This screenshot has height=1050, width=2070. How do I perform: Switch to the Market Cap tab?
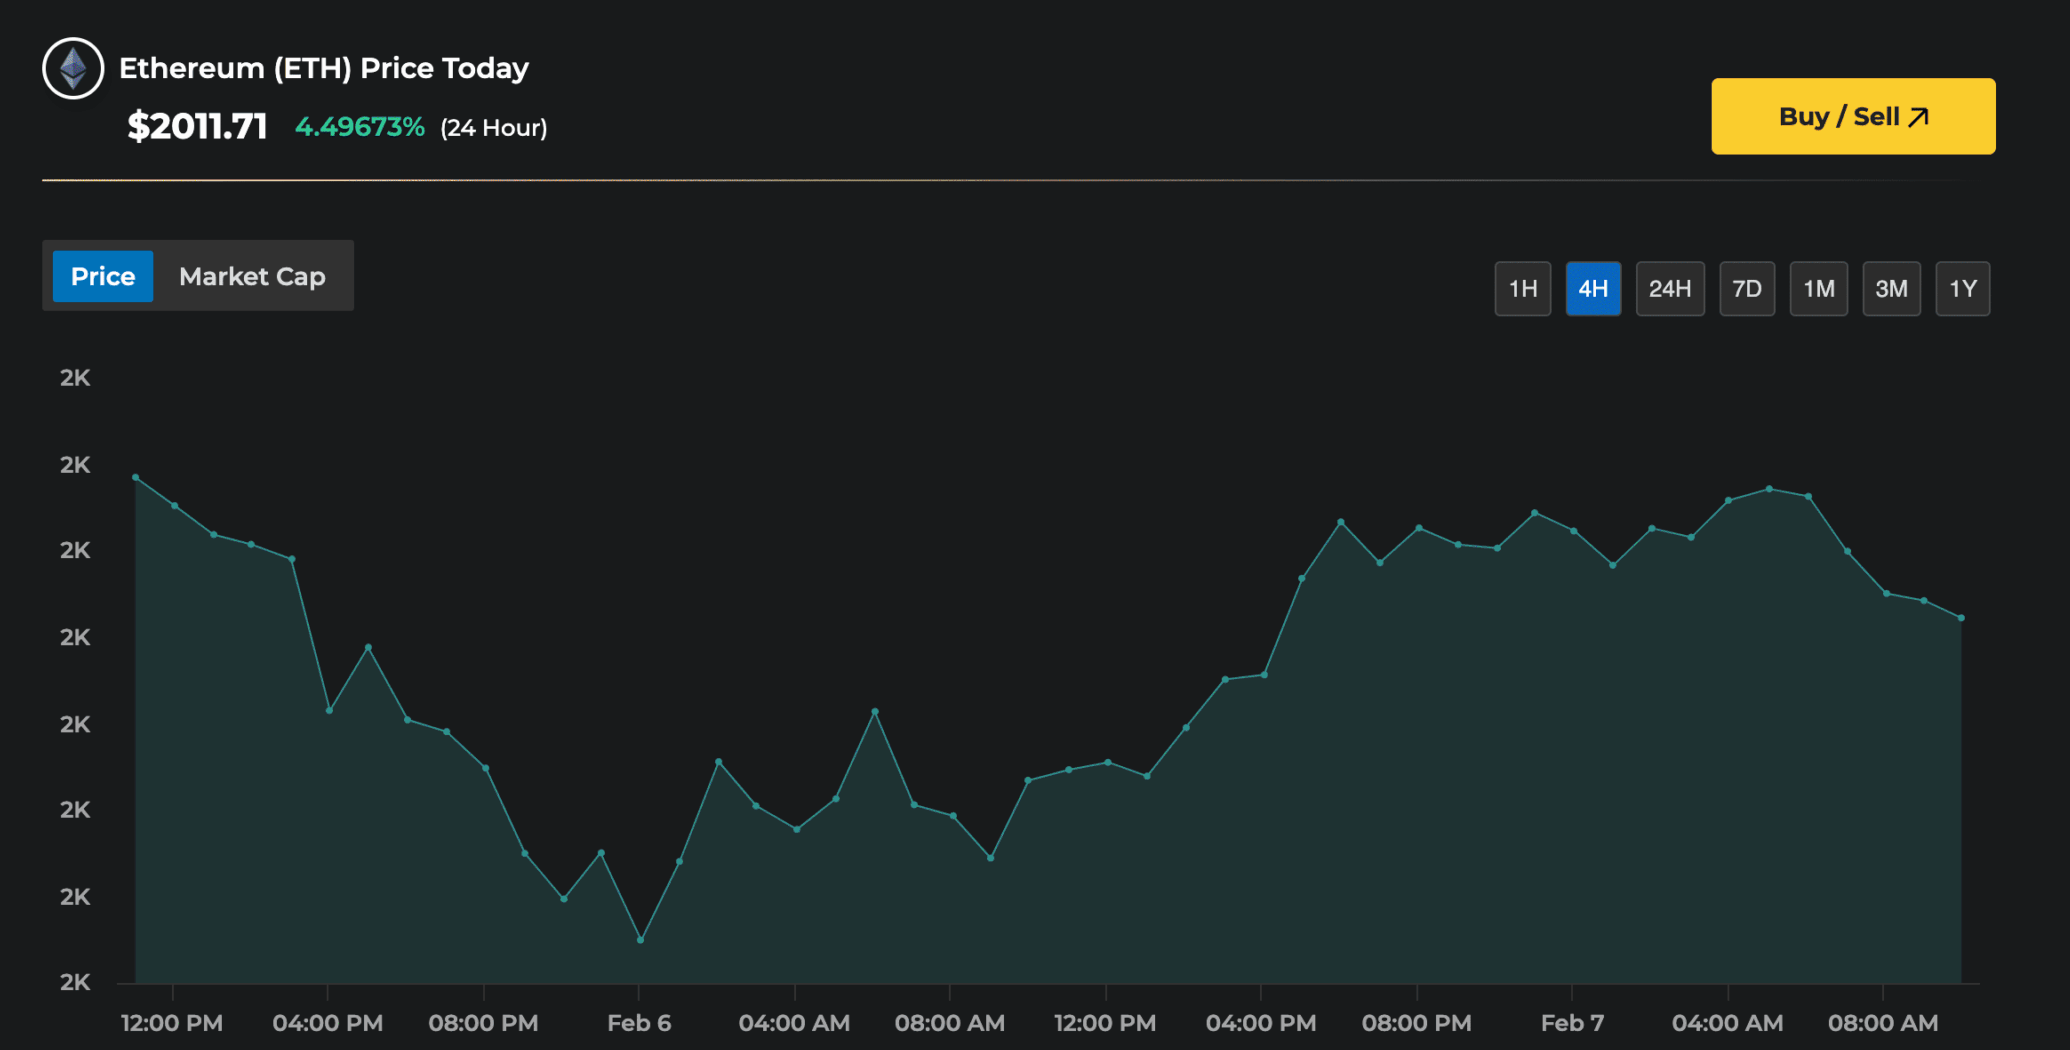click(252, 276)
